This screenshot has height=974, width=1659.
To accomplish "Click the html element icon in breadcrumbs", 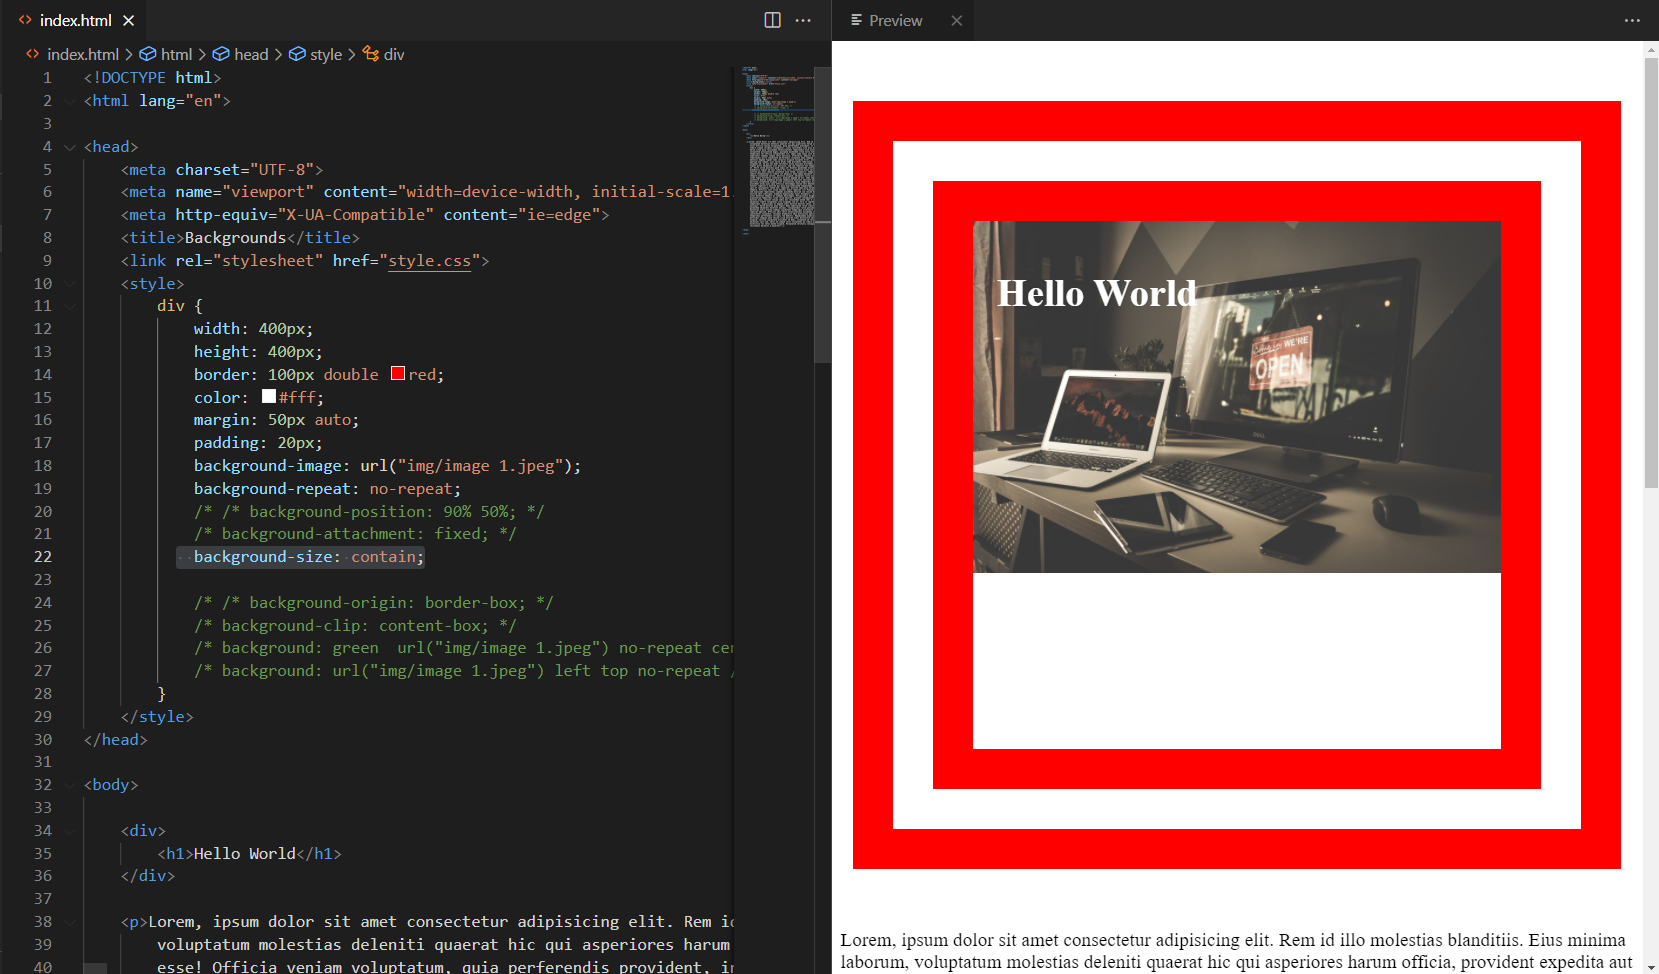I will (x=148, y=54).
